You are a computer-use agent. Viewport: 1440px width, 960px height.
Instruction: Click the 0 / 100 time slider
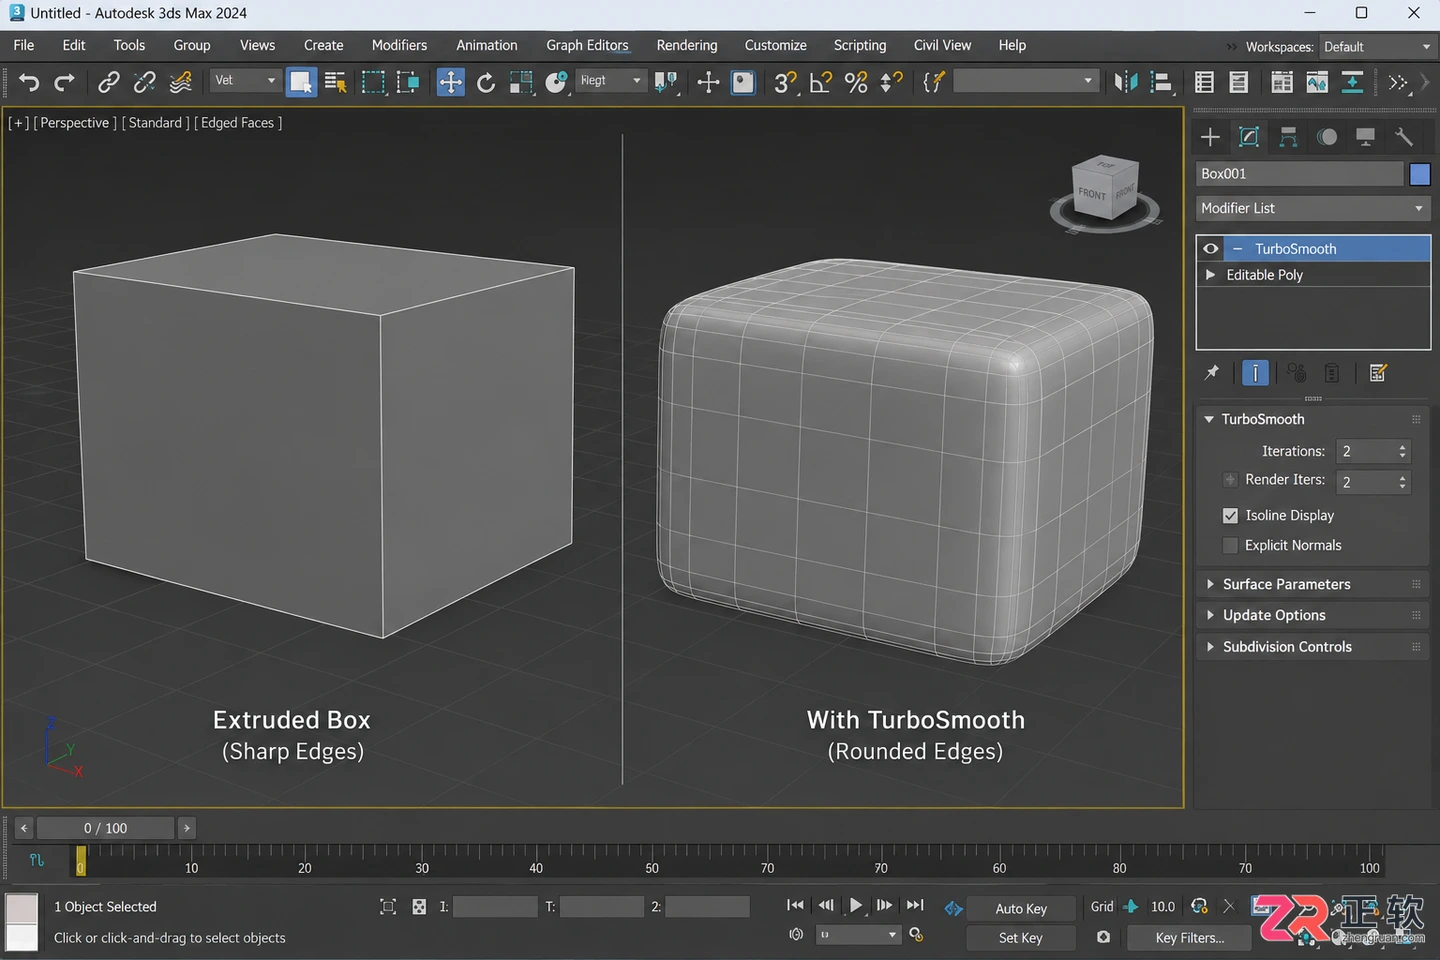click(x=105, y=828)
